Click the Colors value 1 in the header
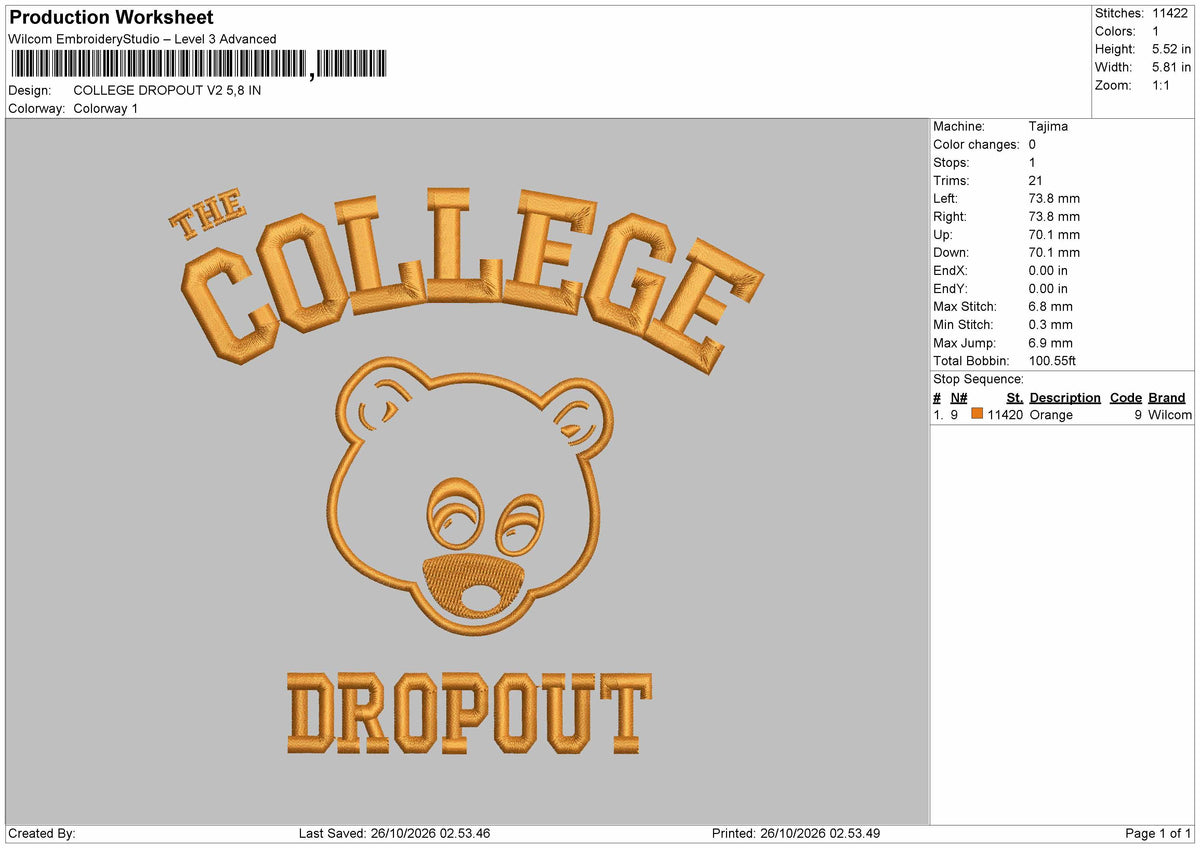Viewport: 1200px width, 848px height. click(x=1157, y=31)
